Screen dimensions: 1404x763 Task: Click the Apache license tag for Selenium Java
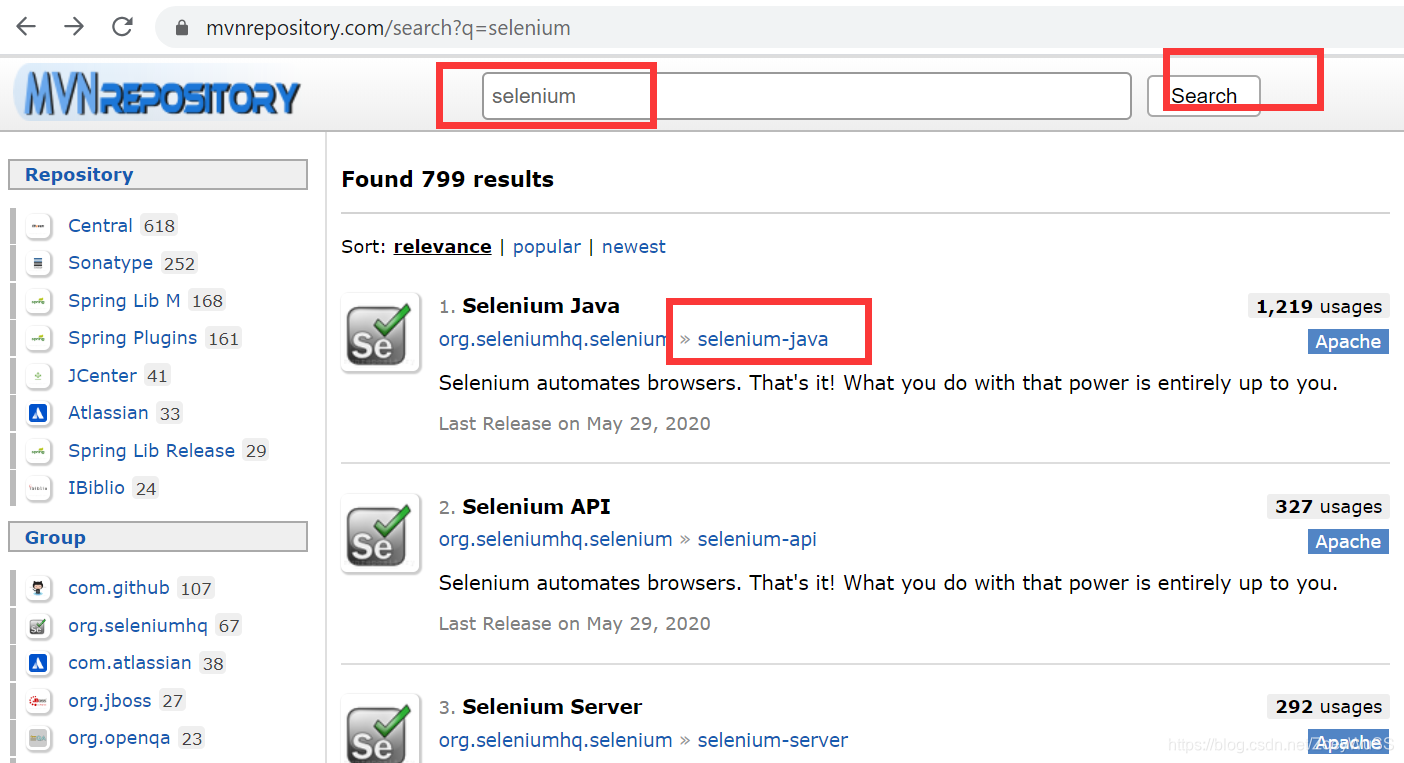coord(1348,342)
